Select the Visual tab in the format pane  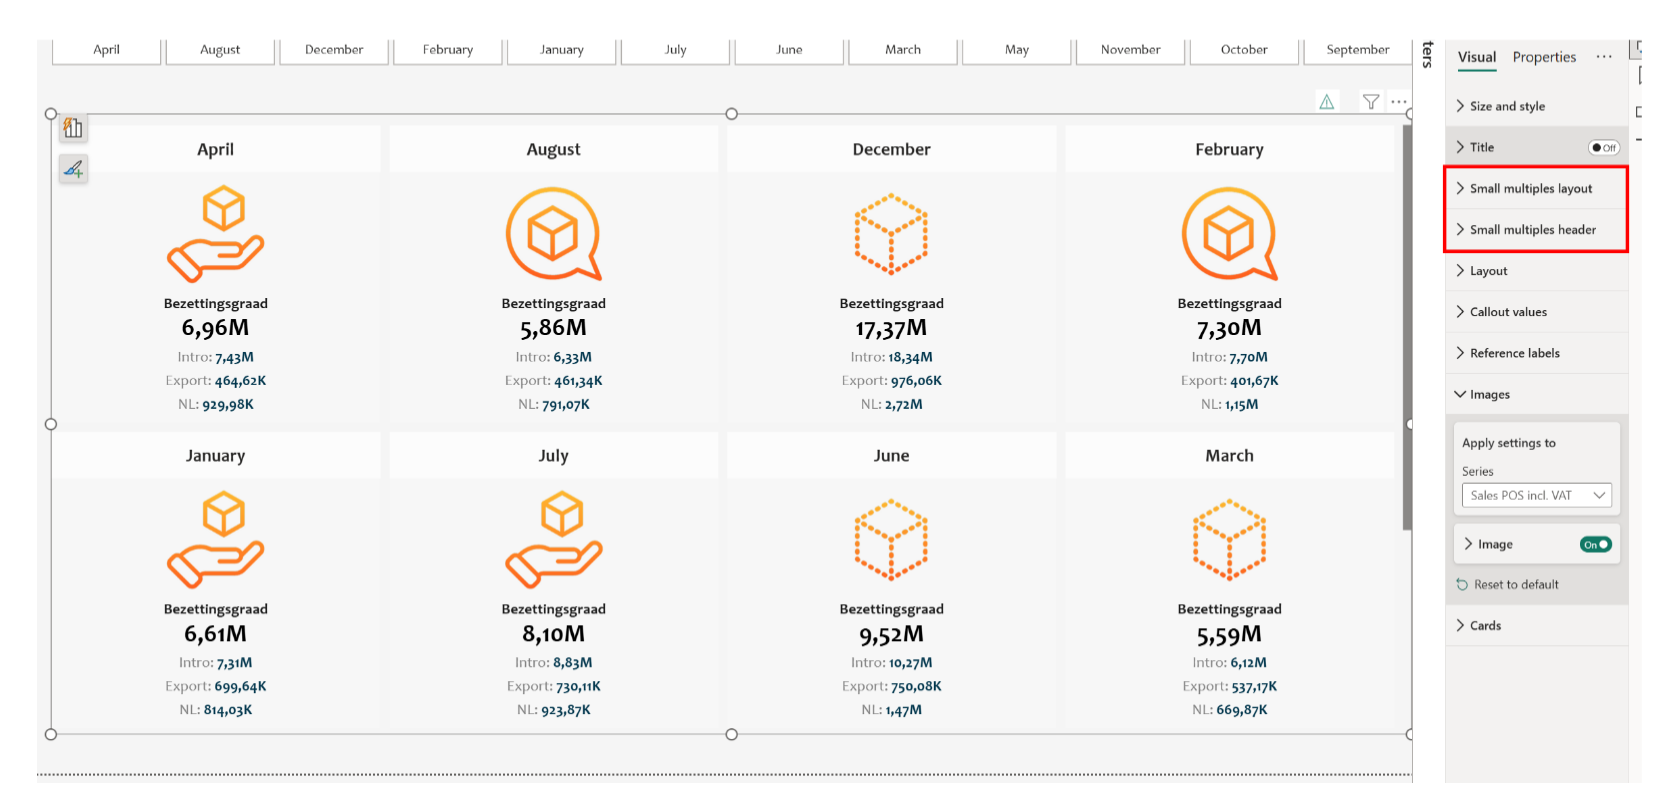tap(1476, 57)
